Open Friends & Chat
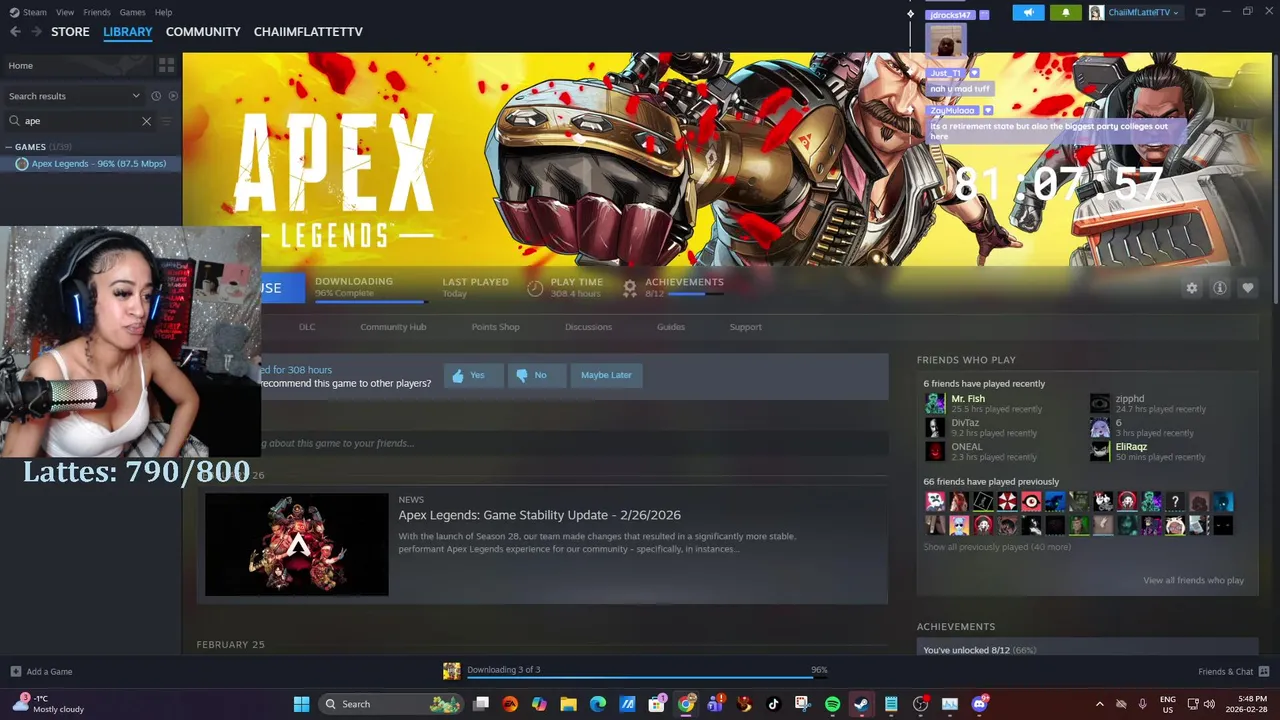This screenshot has width=1280, height=720. (x=1233, y=672)
